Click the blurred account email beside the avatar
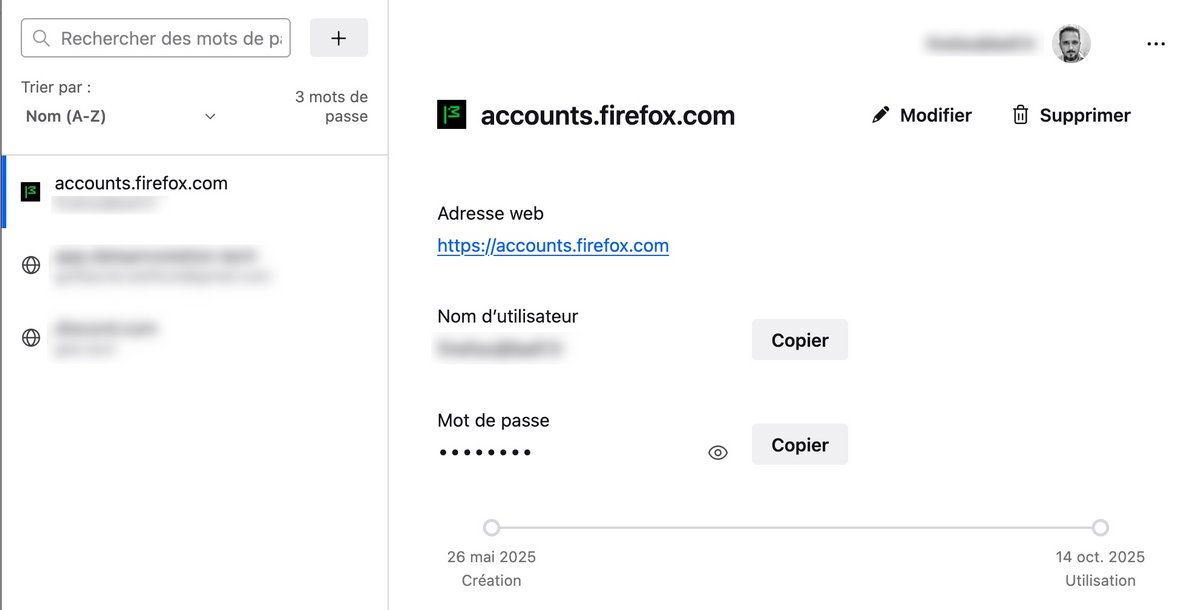1200x610 pixels. click(983, 44)
